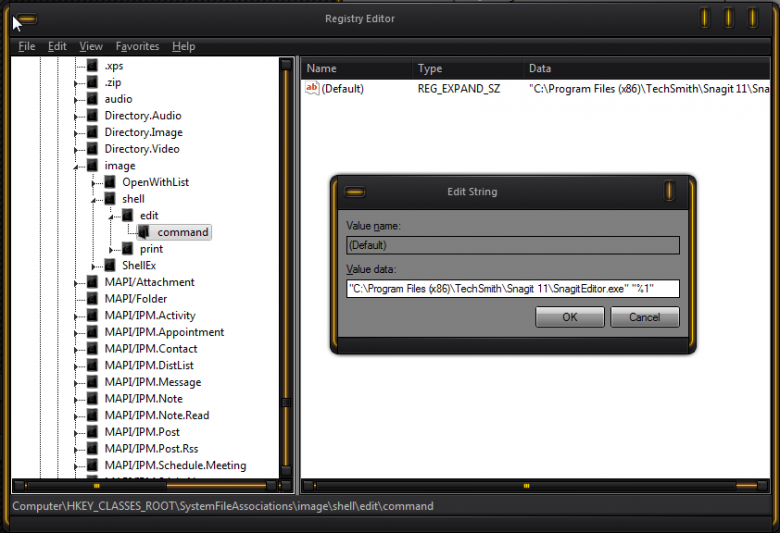Select the MAPI/IPM.Note.Read key label
Image resolution: width=780 pixels, height=533 pixels.
point(157,416)
